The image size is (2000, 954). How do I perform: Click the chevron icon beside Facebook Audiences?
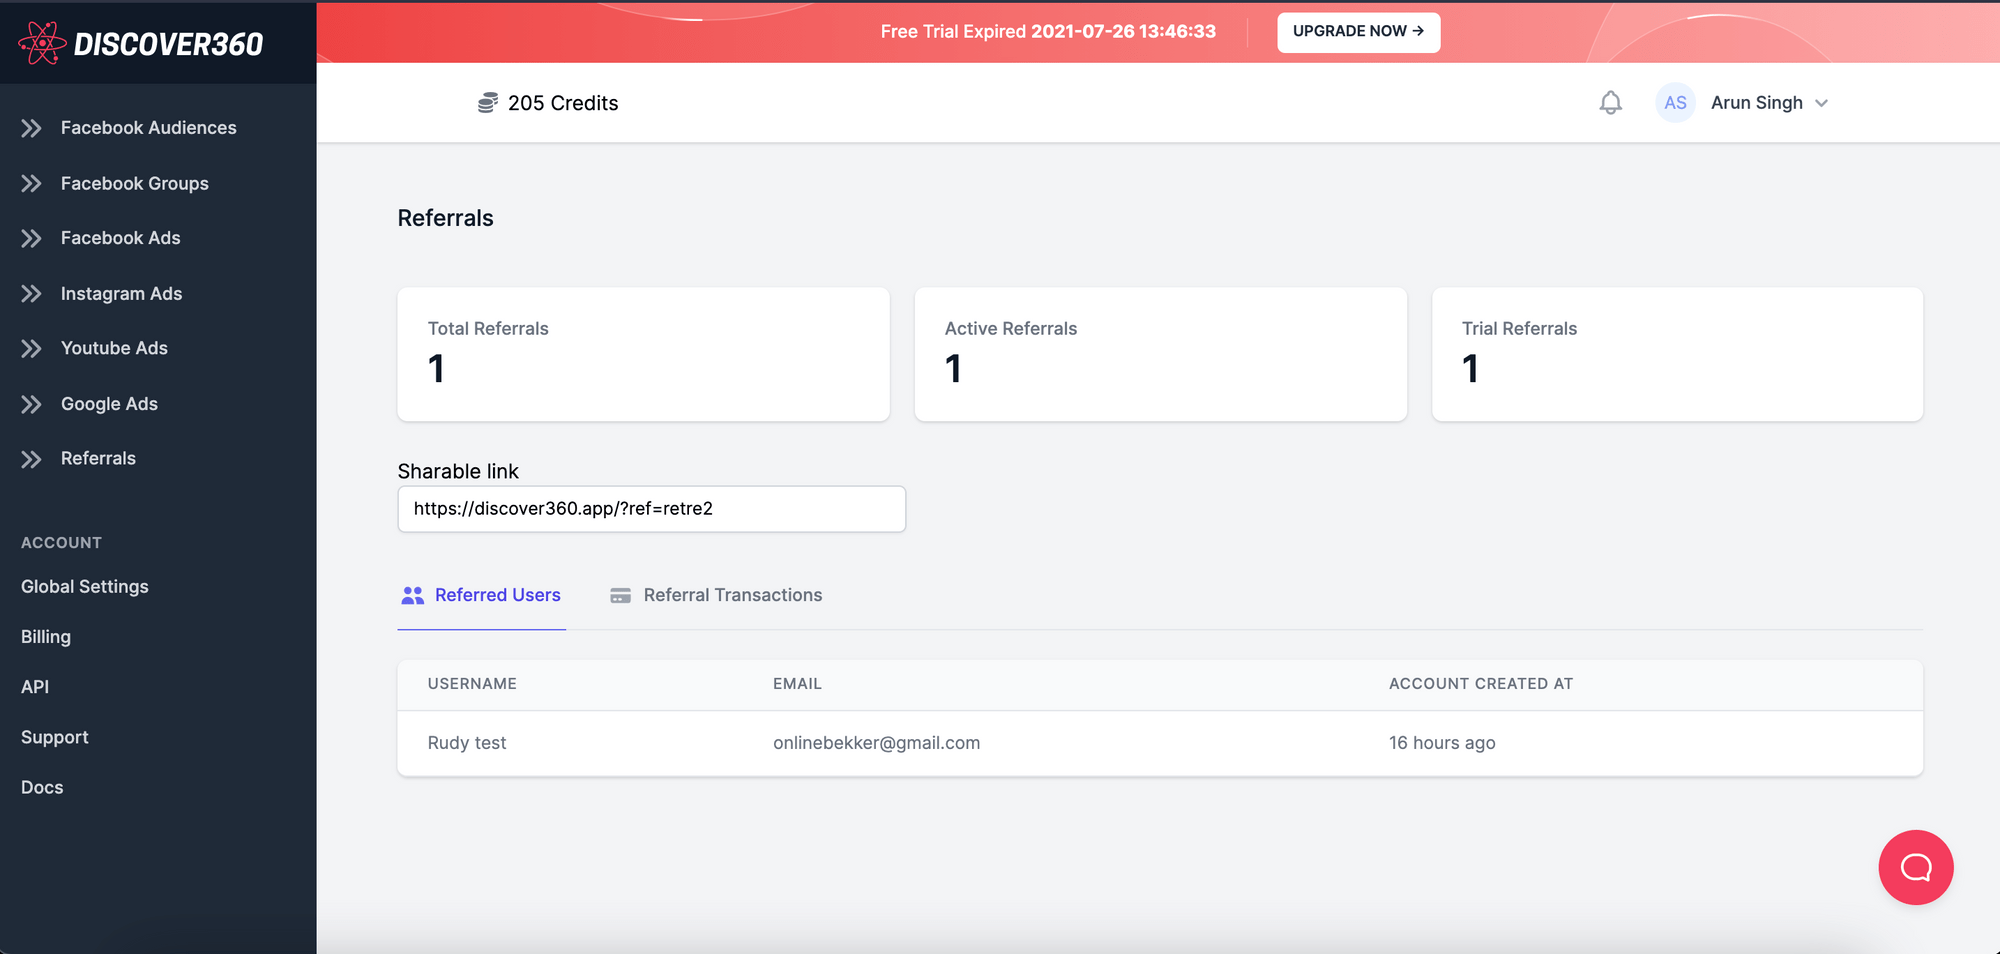coord(32,128)
